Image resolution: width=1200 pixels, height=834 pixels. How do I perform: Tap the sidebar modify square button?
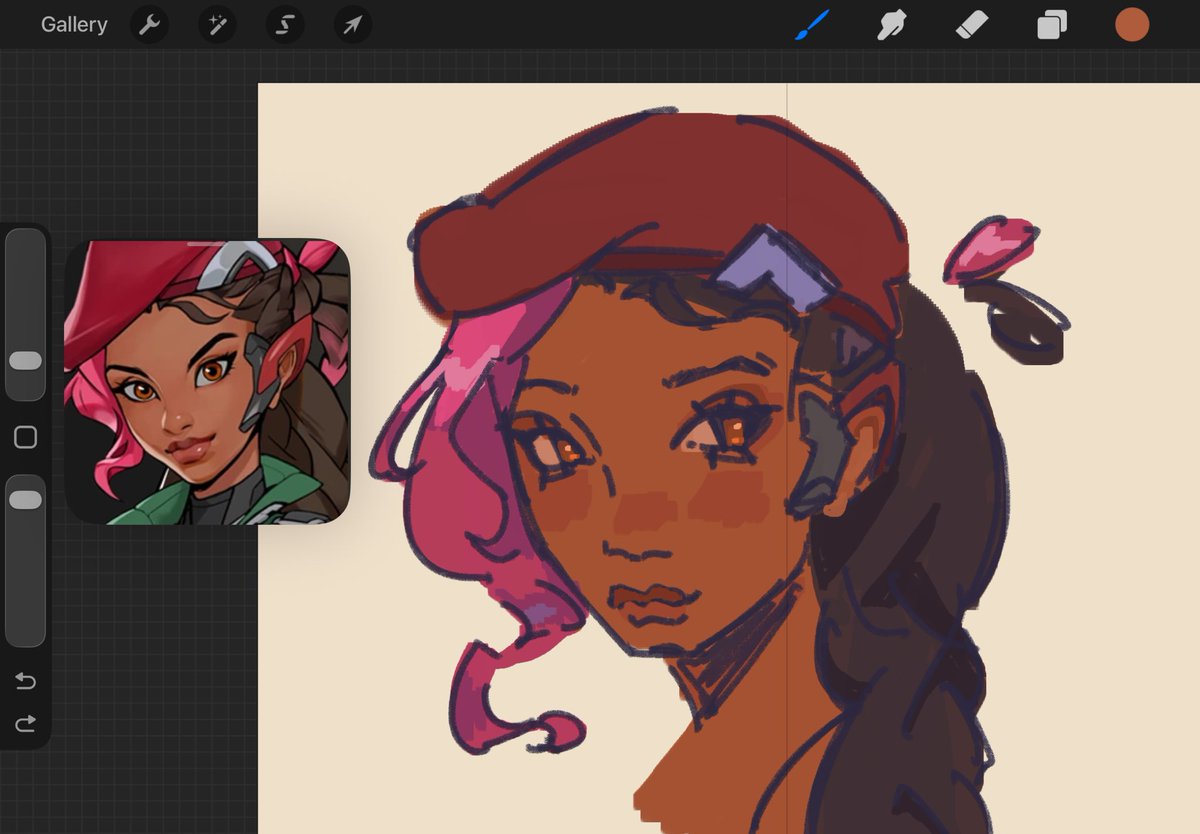pos(25,437)
